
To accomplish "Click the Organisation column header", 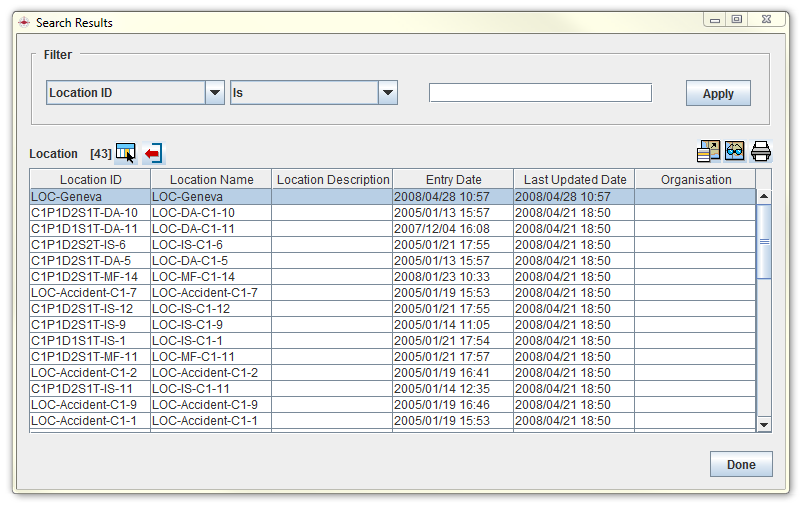I will click(696, 180).
